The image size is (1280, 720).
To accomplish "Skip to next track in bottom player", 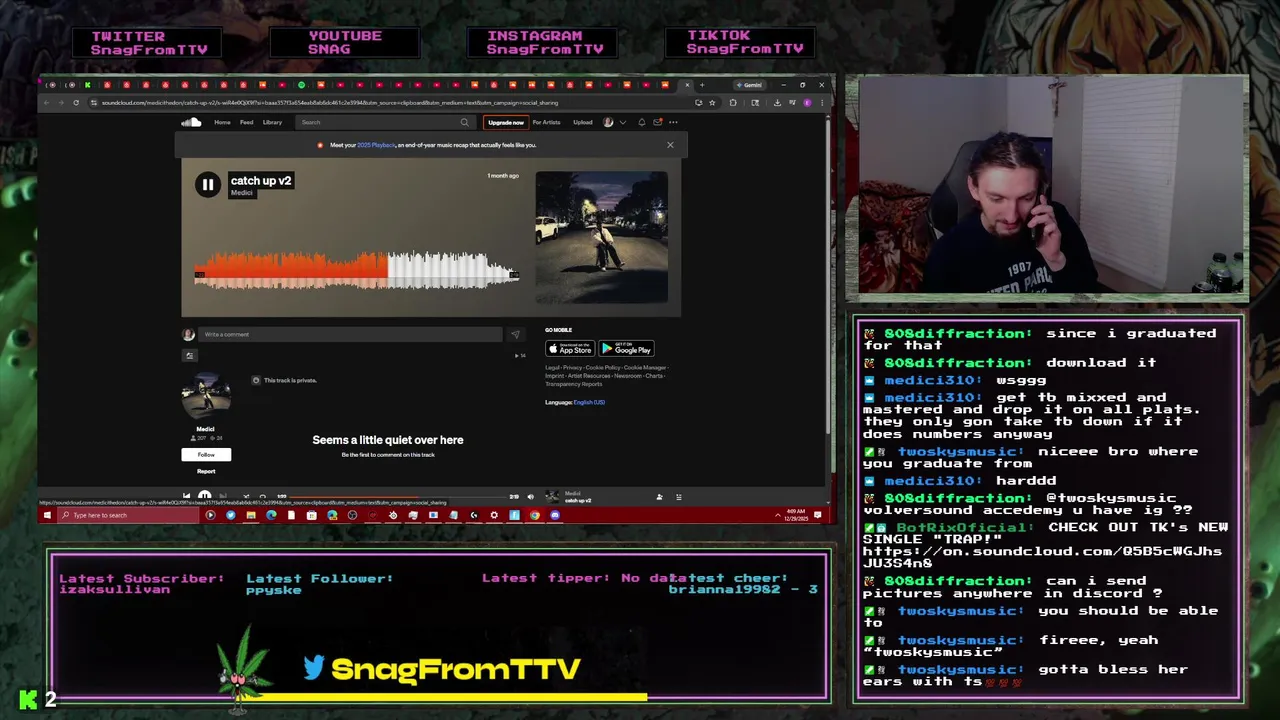I will 224,496.
